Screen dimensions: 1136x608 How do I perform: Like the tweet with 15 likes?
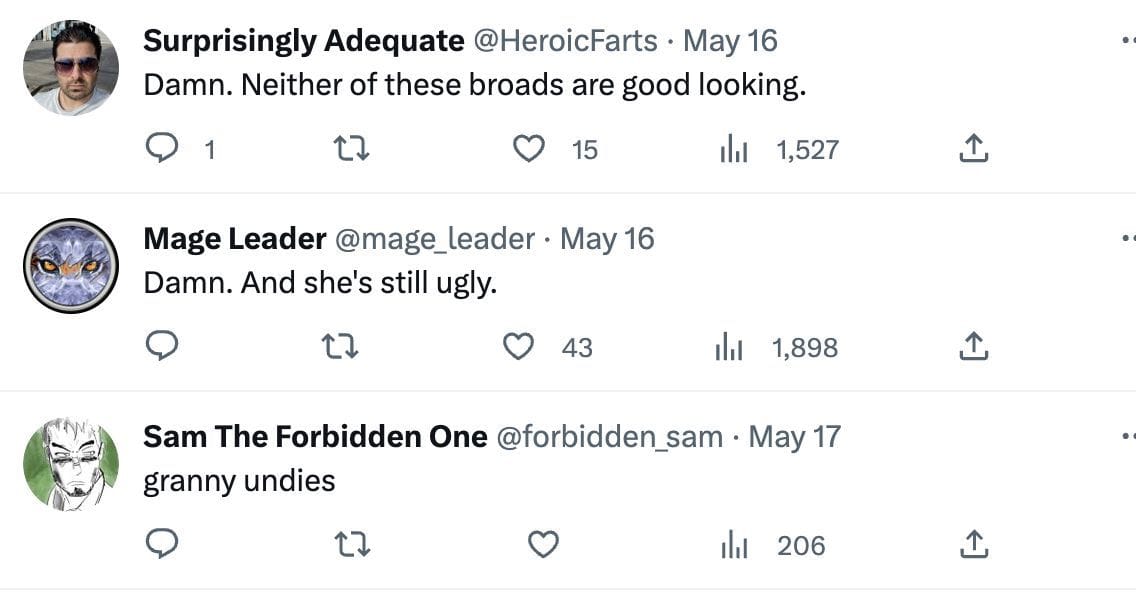(x=528, y=149)
